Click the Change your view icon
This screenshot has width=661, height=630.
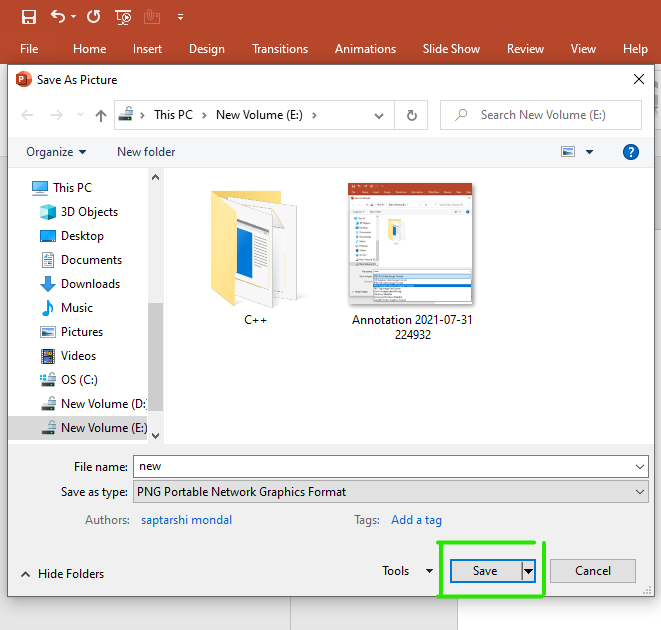568,152
